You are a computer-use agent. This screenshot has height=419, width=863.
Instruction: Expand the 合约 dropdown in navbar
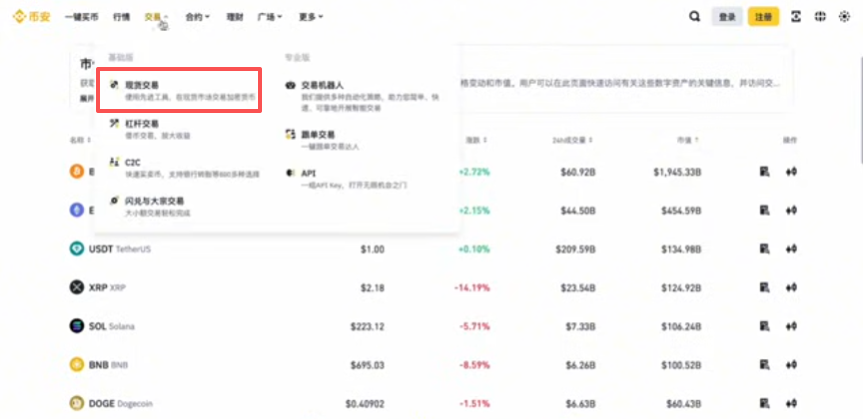[x=198, y=17]
